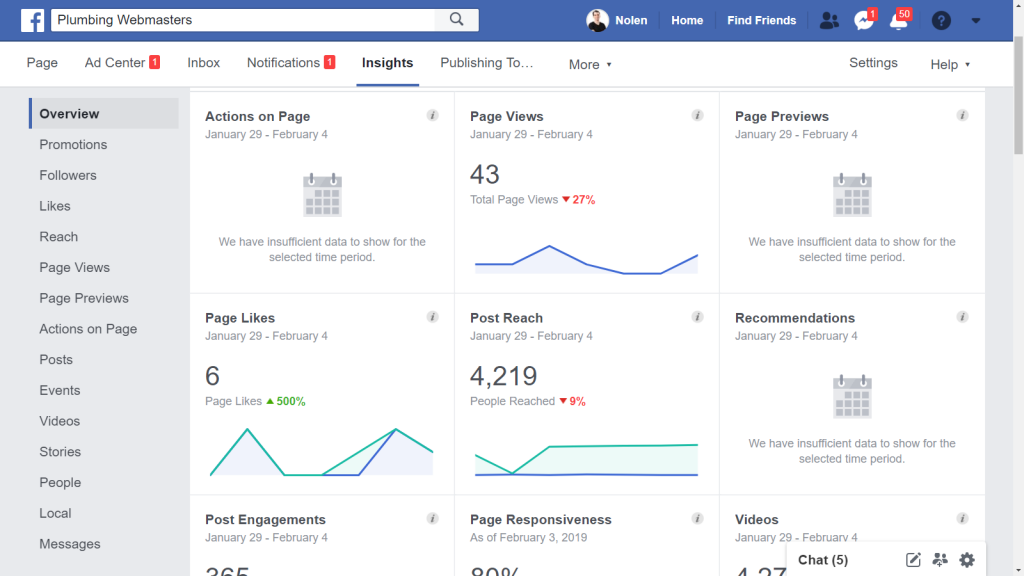Open the Ad Center tab
This screenshot has width=1024, height=576.
122,63
